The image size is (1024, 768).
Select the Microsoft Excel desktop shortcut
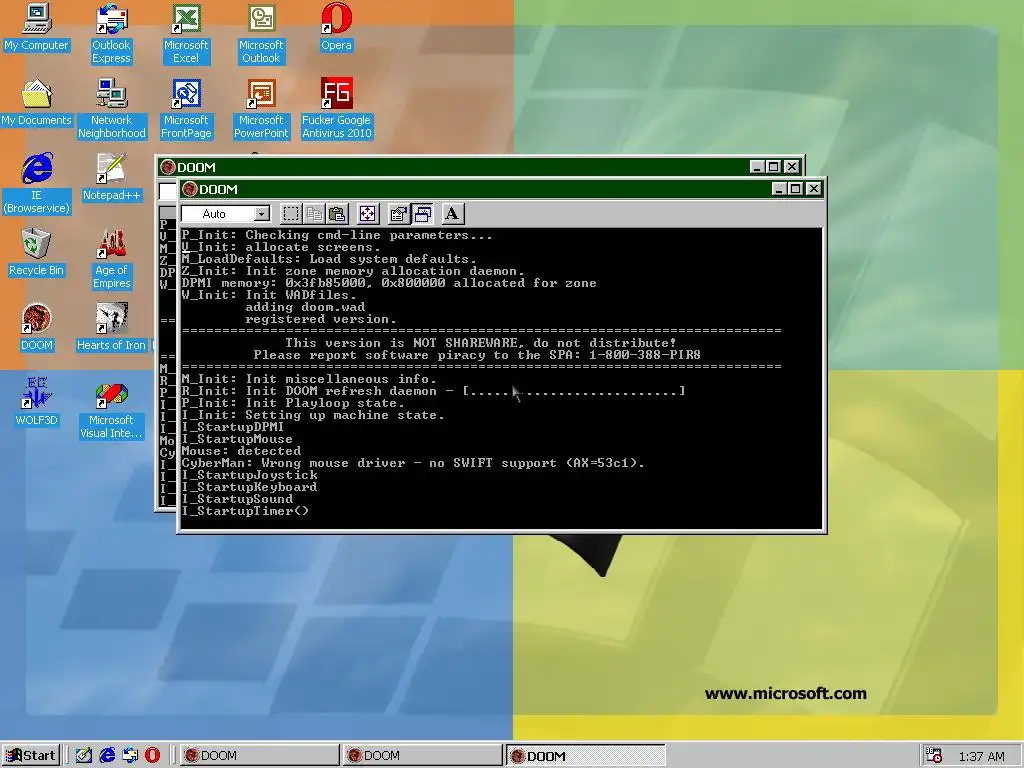point(186,34)
